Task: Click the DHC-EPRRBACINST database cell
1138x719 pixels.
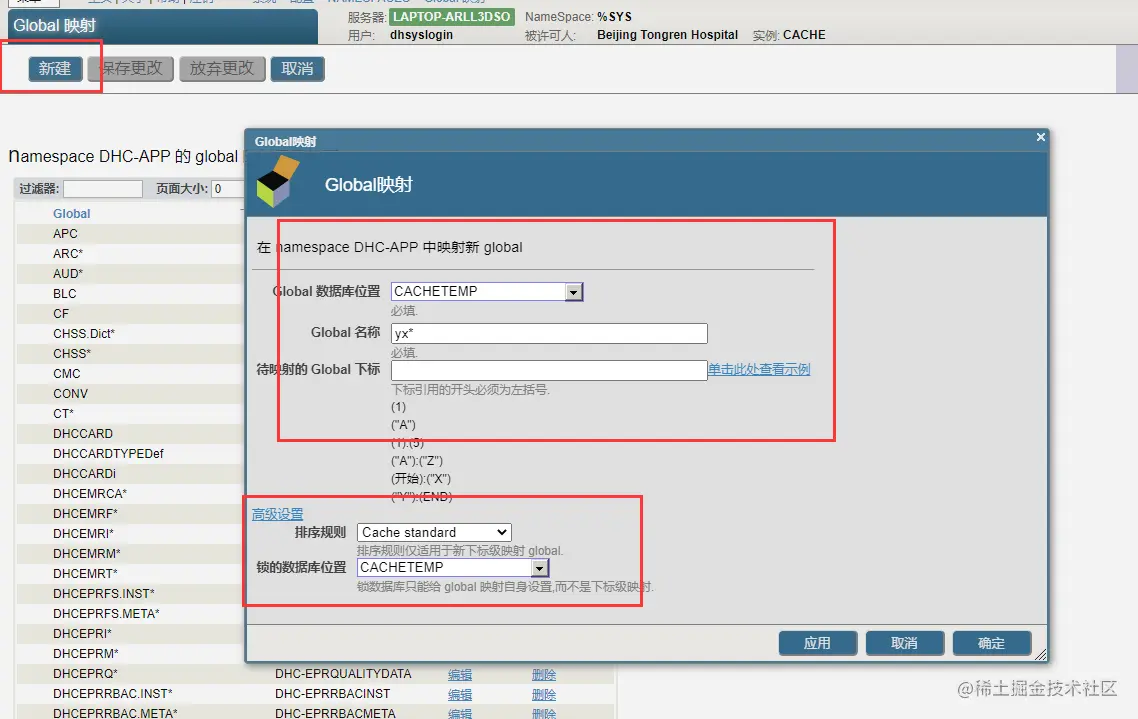Action: pos(332,694)
